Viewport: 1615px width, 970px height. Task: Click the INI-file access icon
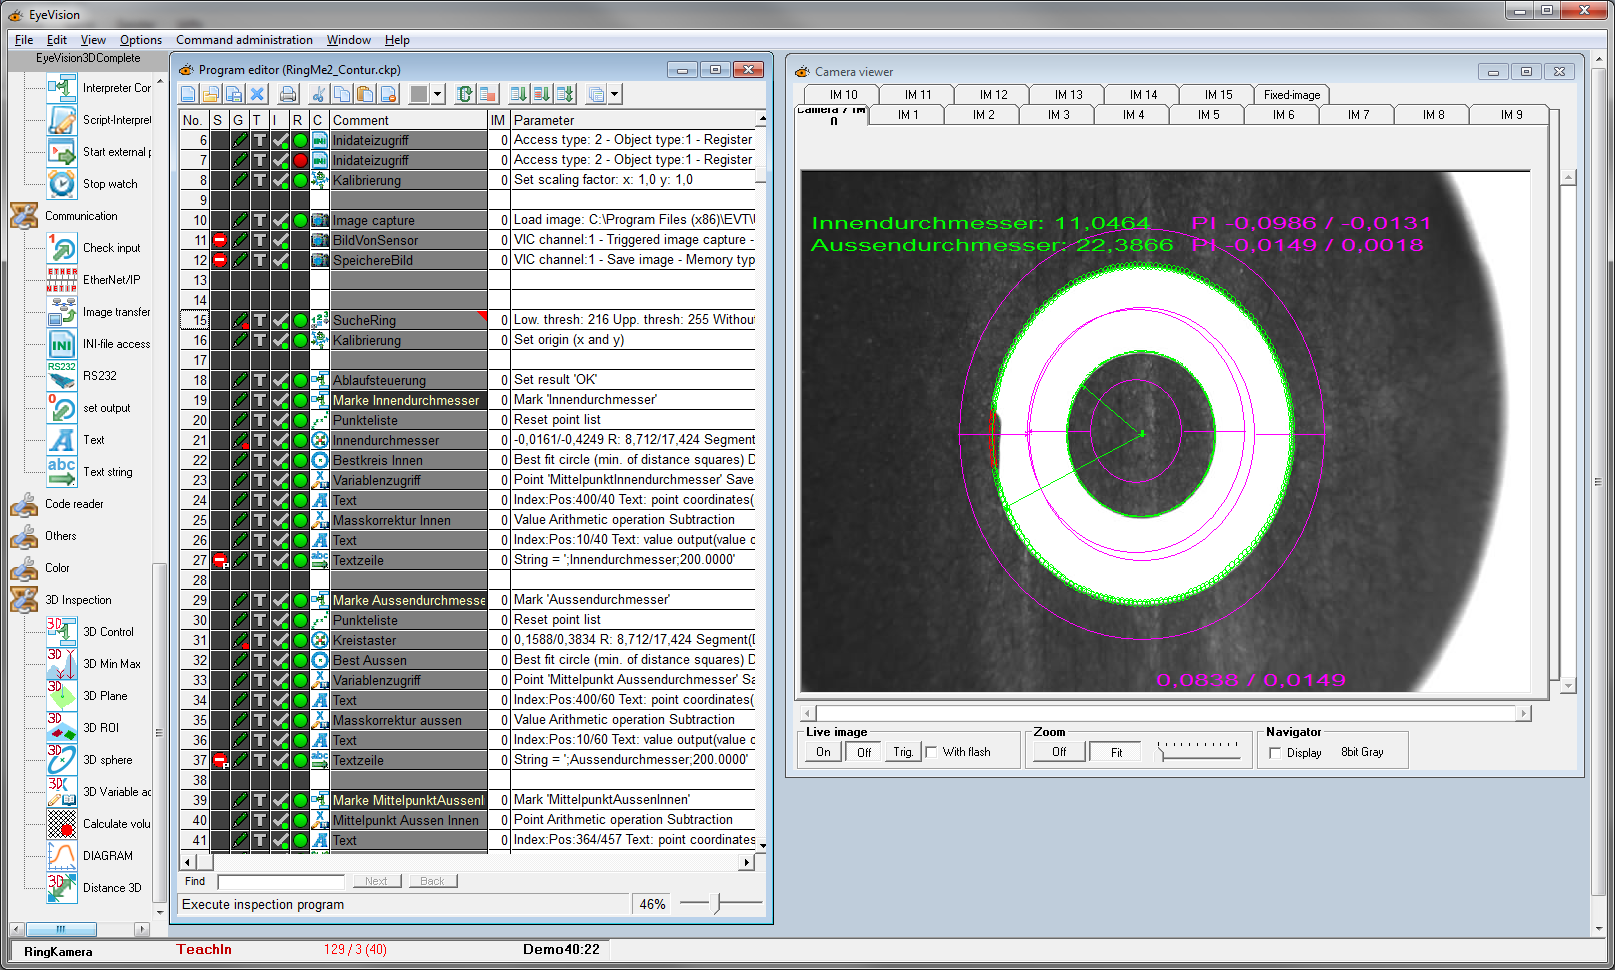(62, 344)
